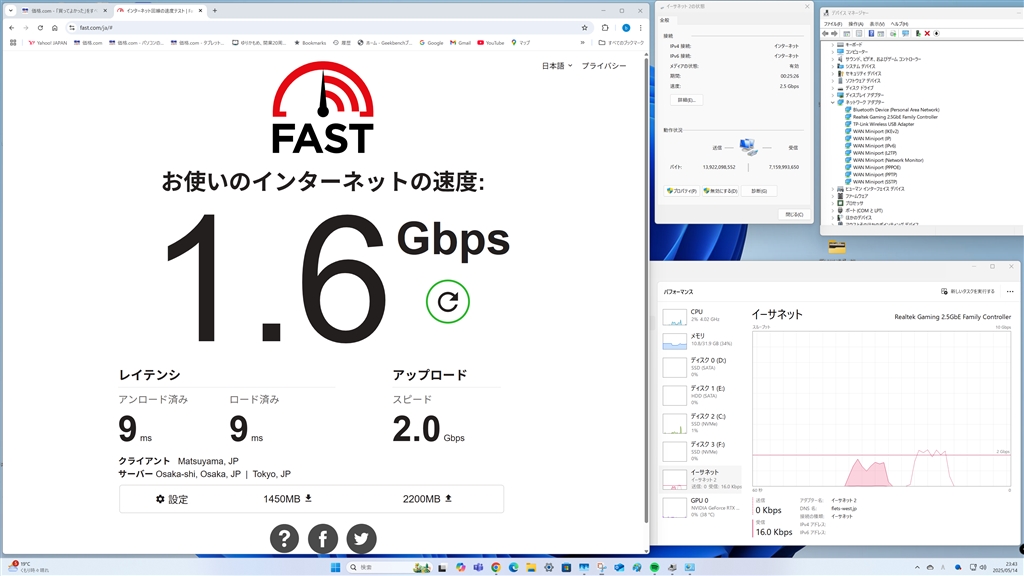Click 無効にする button in Ethernet status dialog

point(720,191)
